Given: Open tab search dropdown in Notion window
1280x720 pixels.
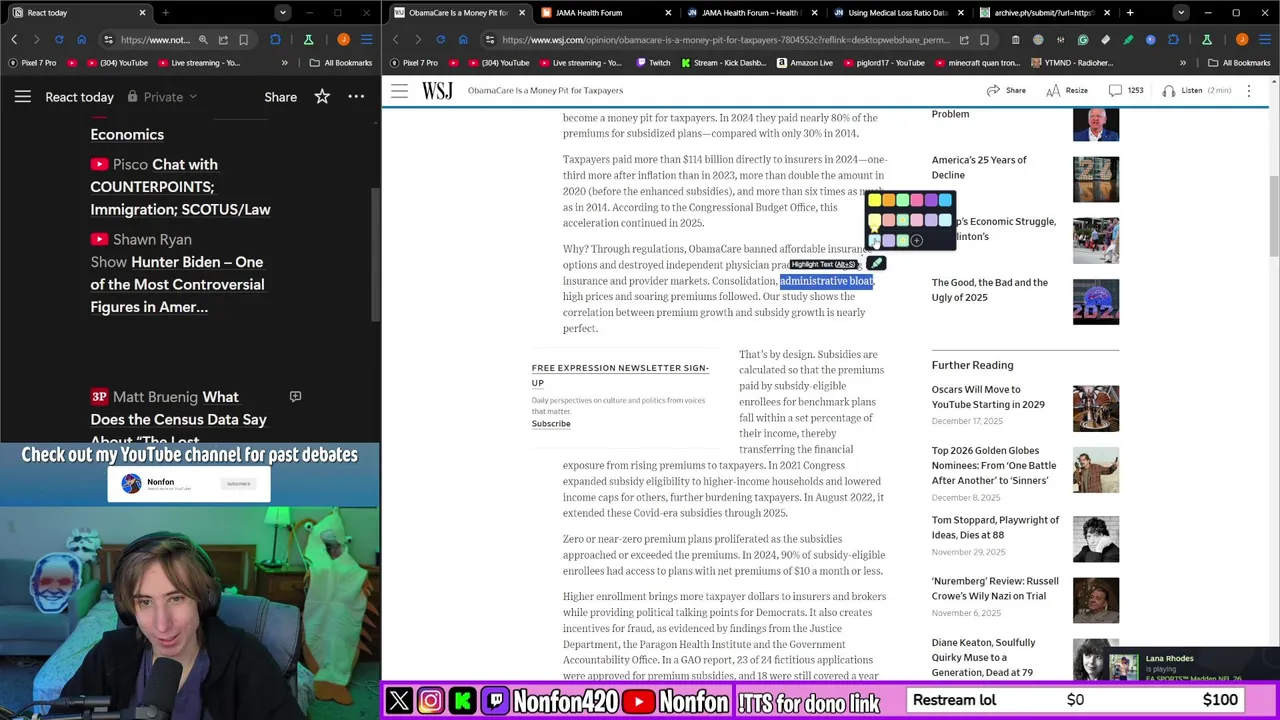Looking at the screenshot, I should (283, 13).
